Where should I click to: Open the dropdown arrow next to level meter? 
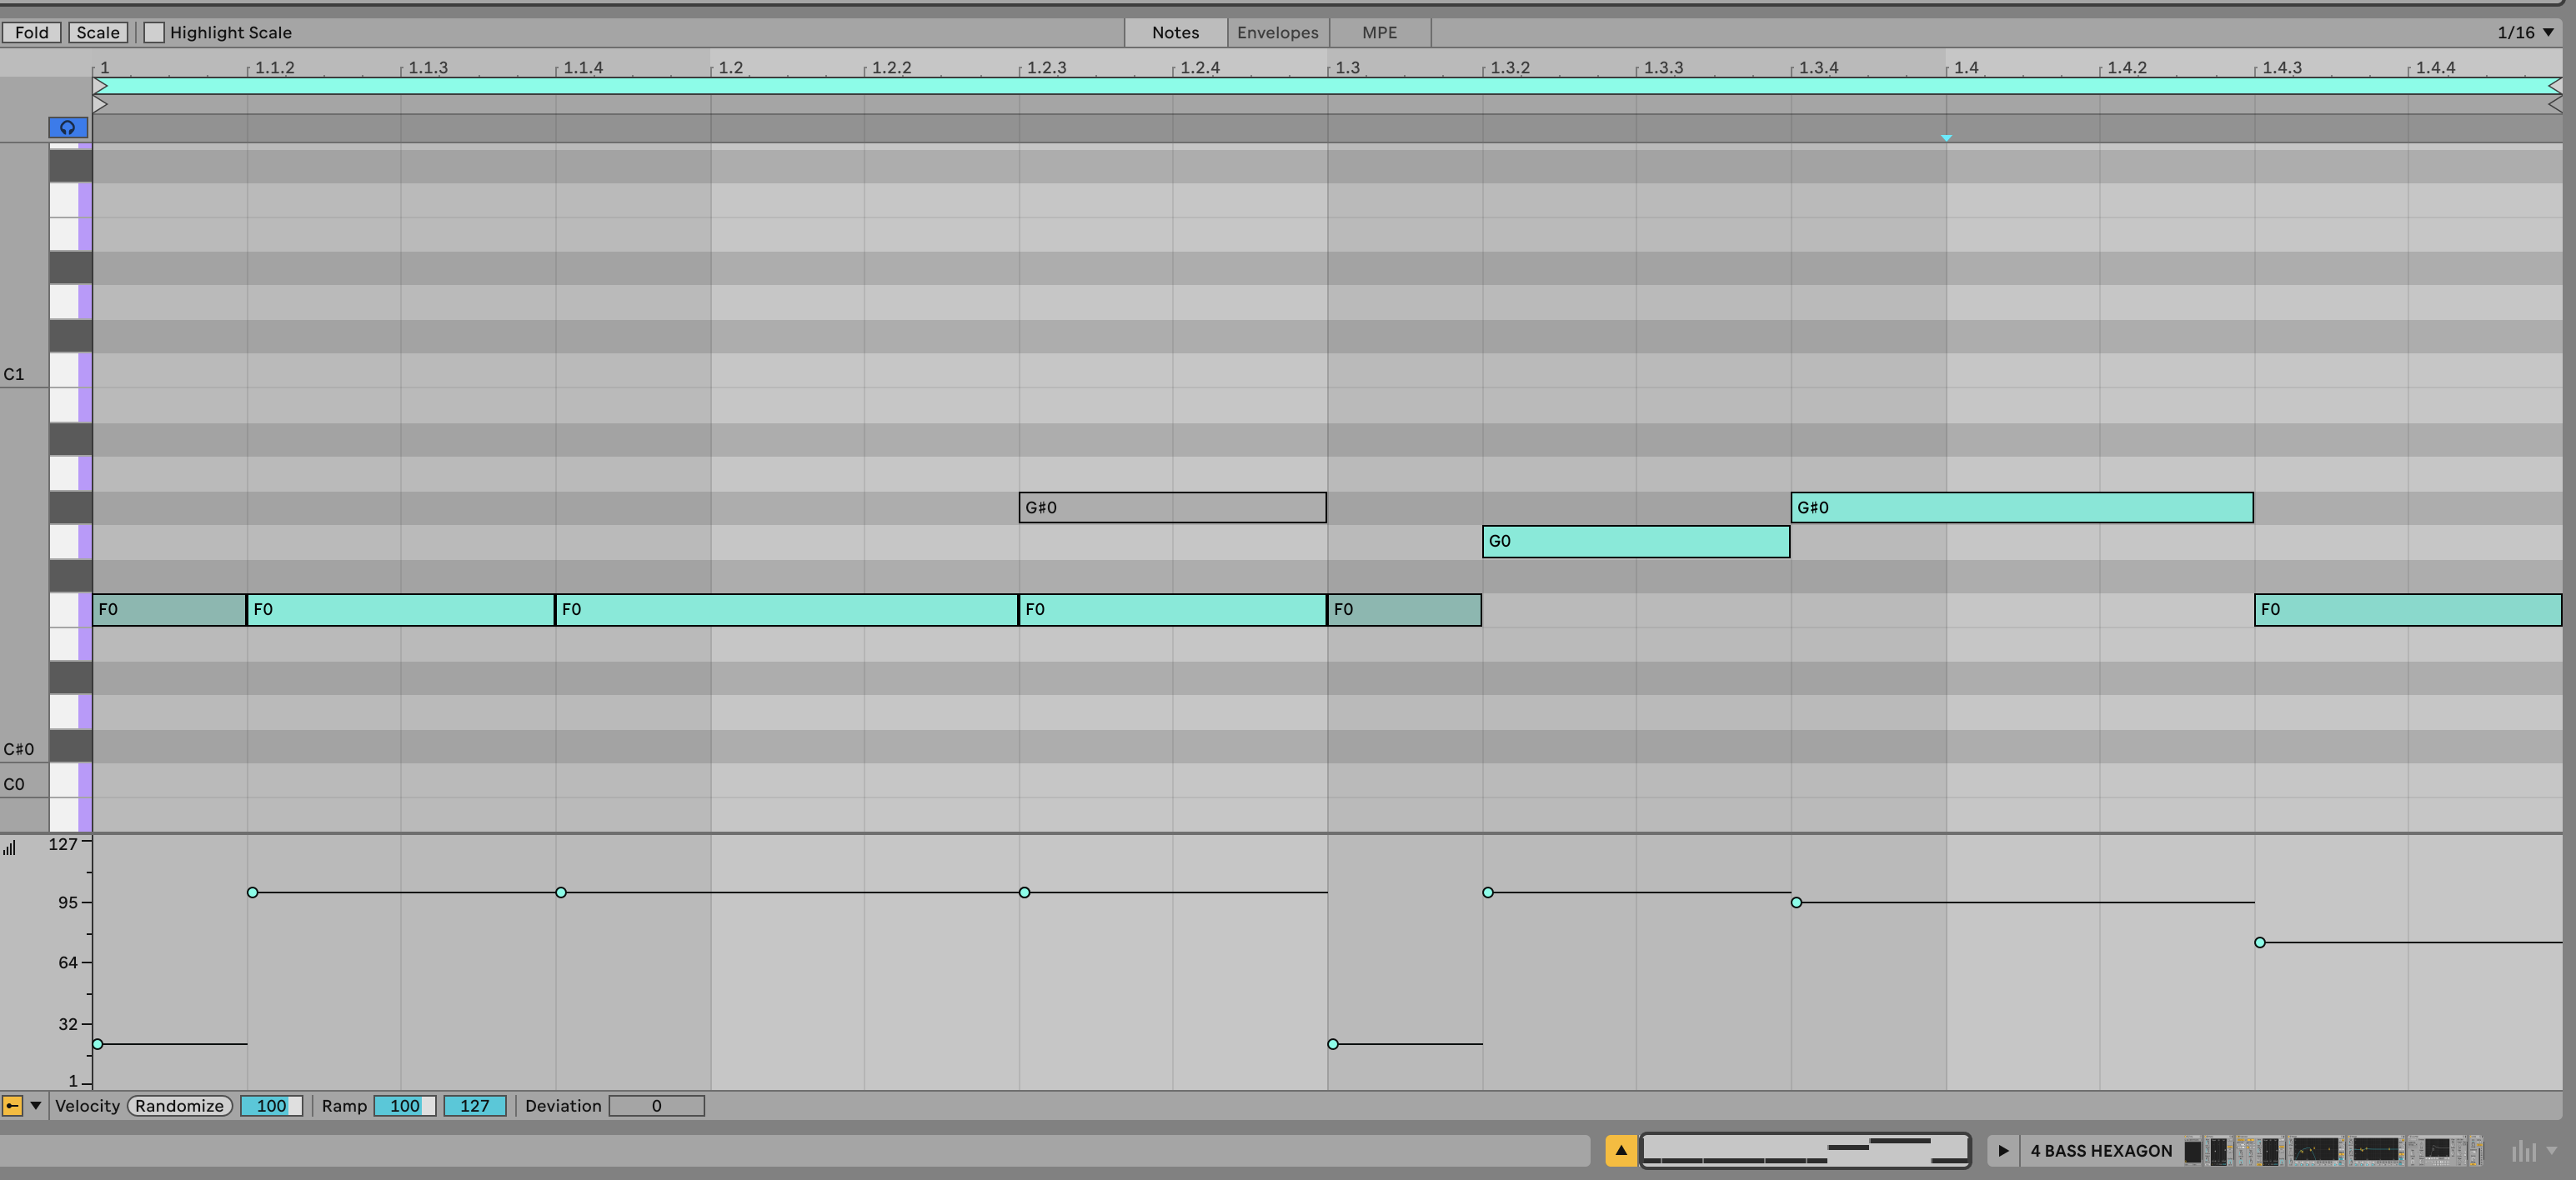pyautogui.click(x=2551, y=1151)
